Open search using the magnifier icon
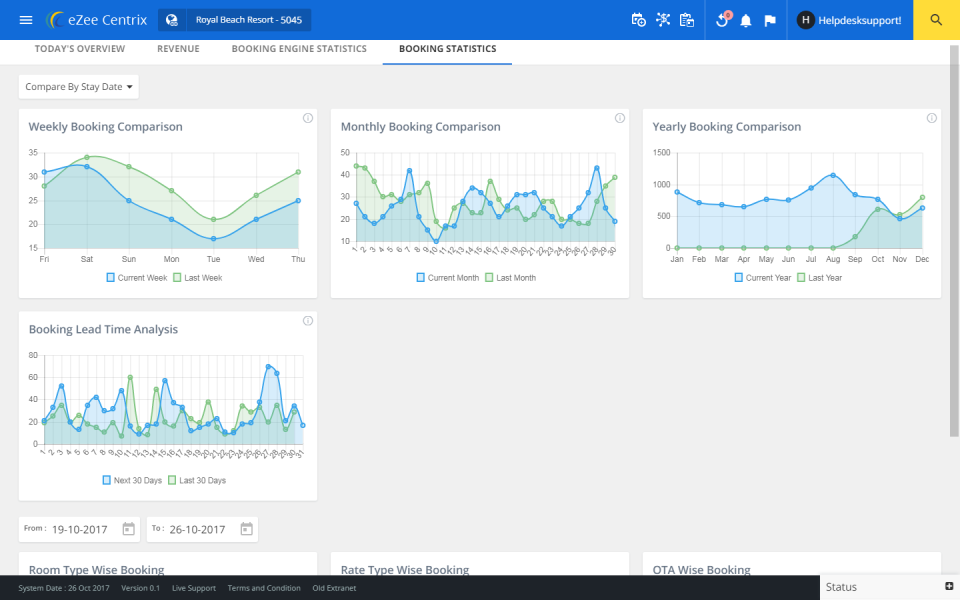The width and height of the screenshot is (960, 600). tap(936, 19)
